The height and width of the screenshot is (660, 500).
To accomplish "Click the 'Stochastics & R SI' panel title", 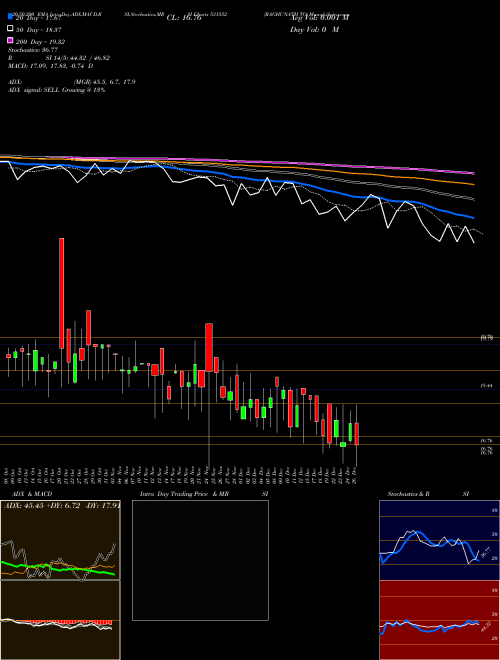I will [x=428, y=494].
